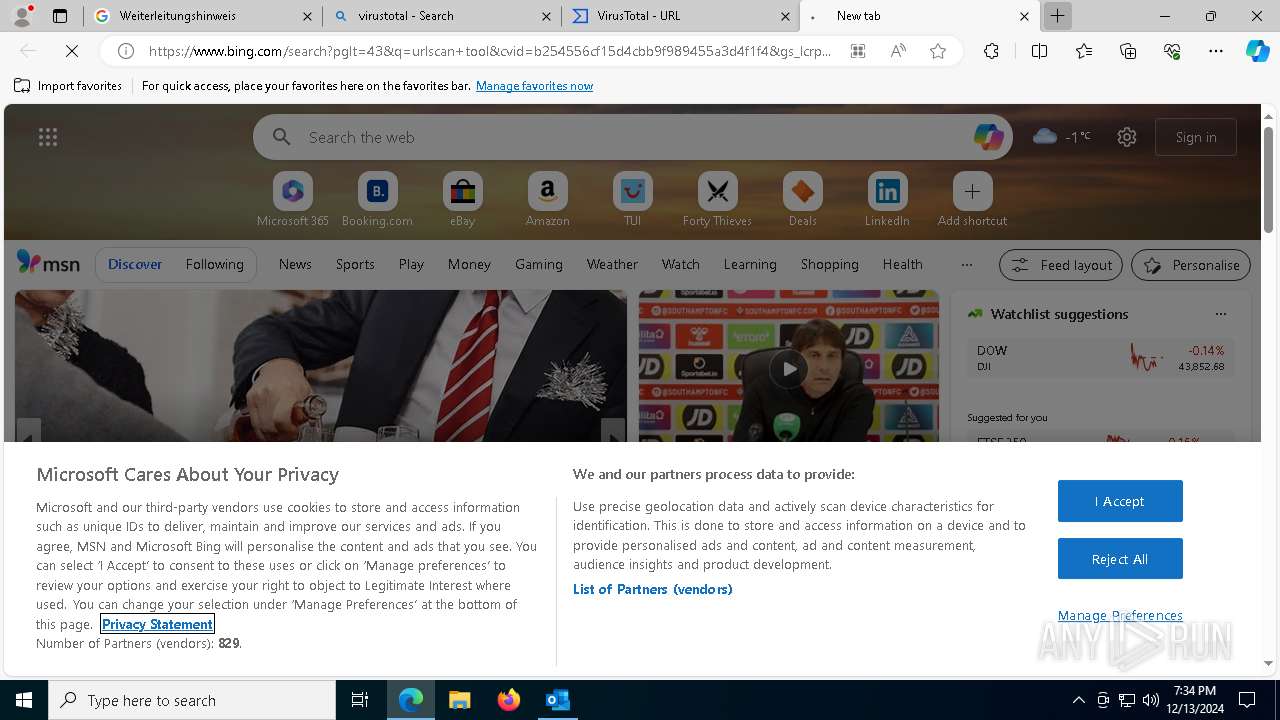Viewport: 1280px width, 720px height.
Task: Open browser profile avatar
Action: pos(22,15)
